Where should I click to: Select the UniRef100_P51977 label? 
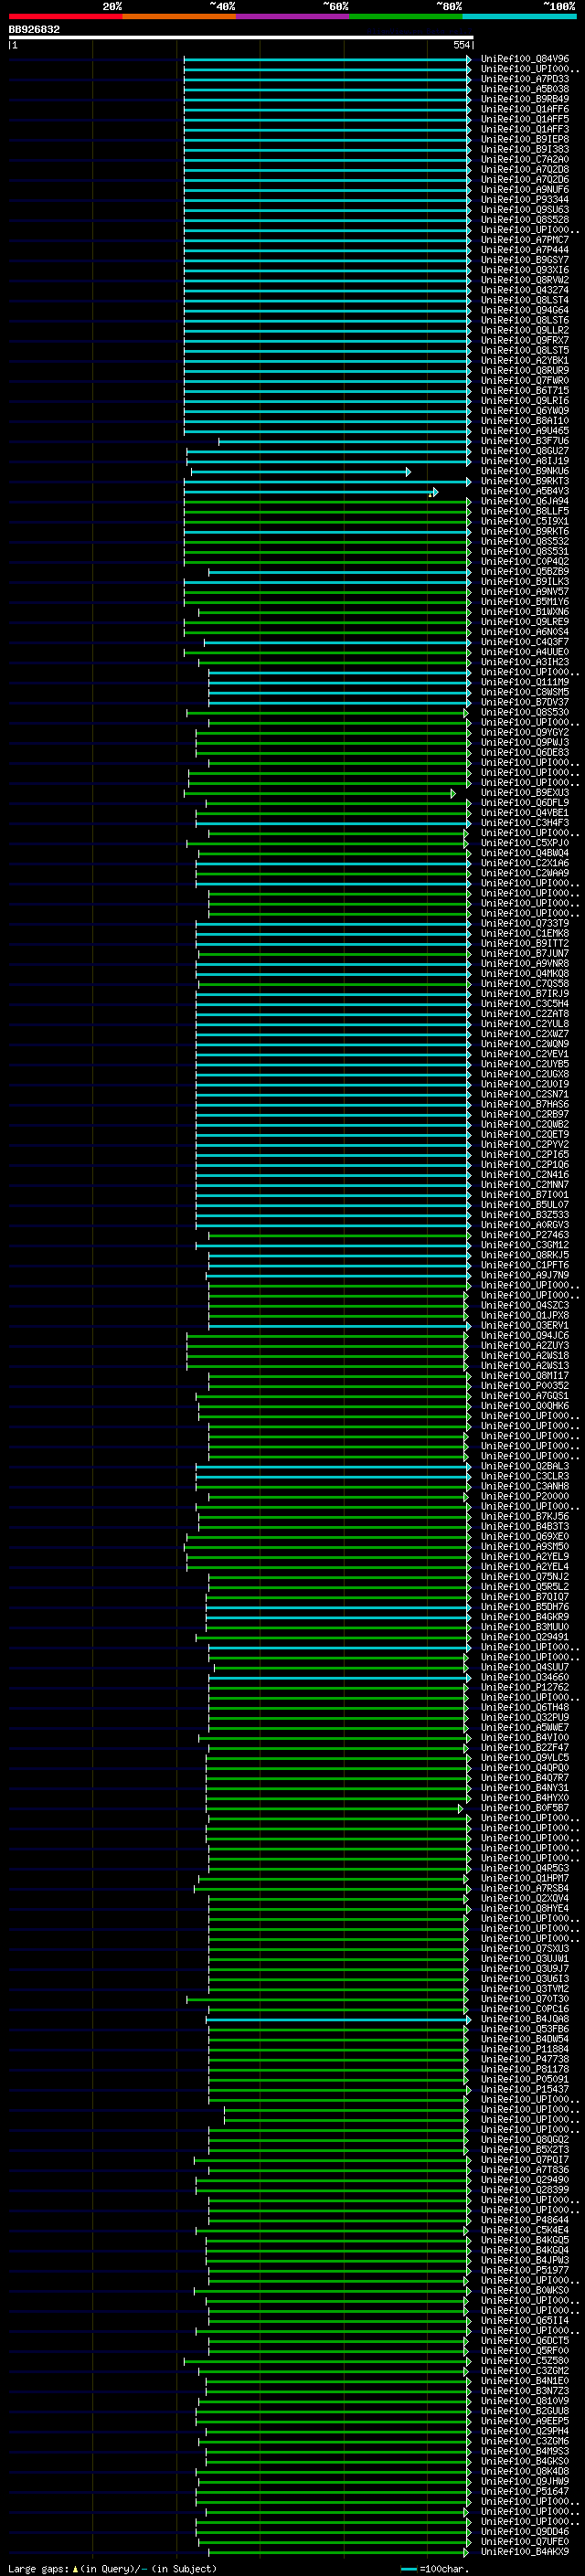525,2270
